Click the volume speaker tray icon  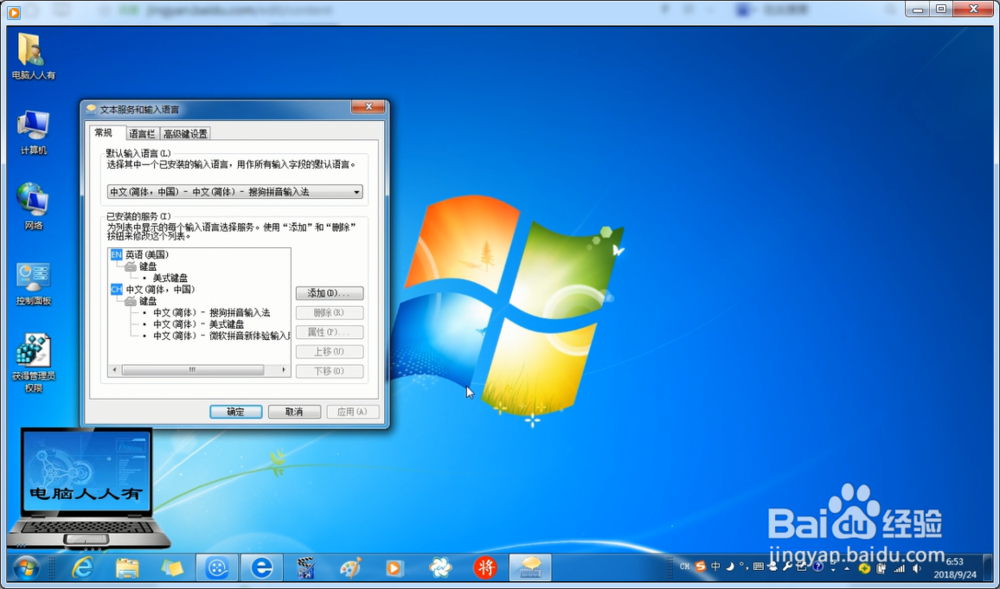(916, 569)
